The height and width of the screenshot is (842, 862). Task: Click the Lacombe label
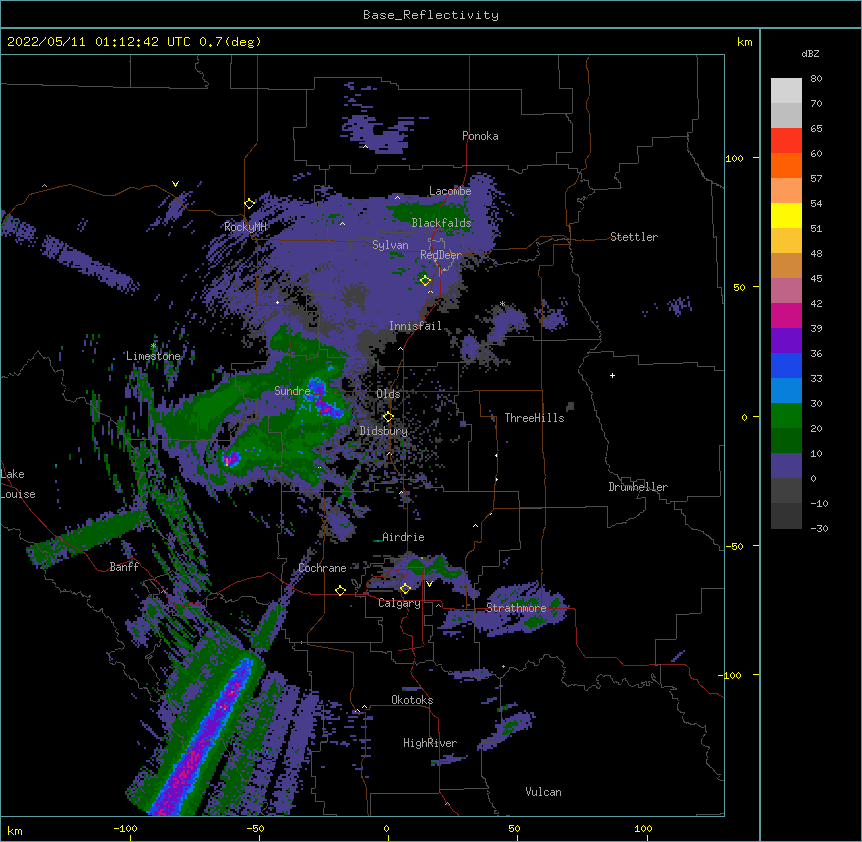click(450, 191)
